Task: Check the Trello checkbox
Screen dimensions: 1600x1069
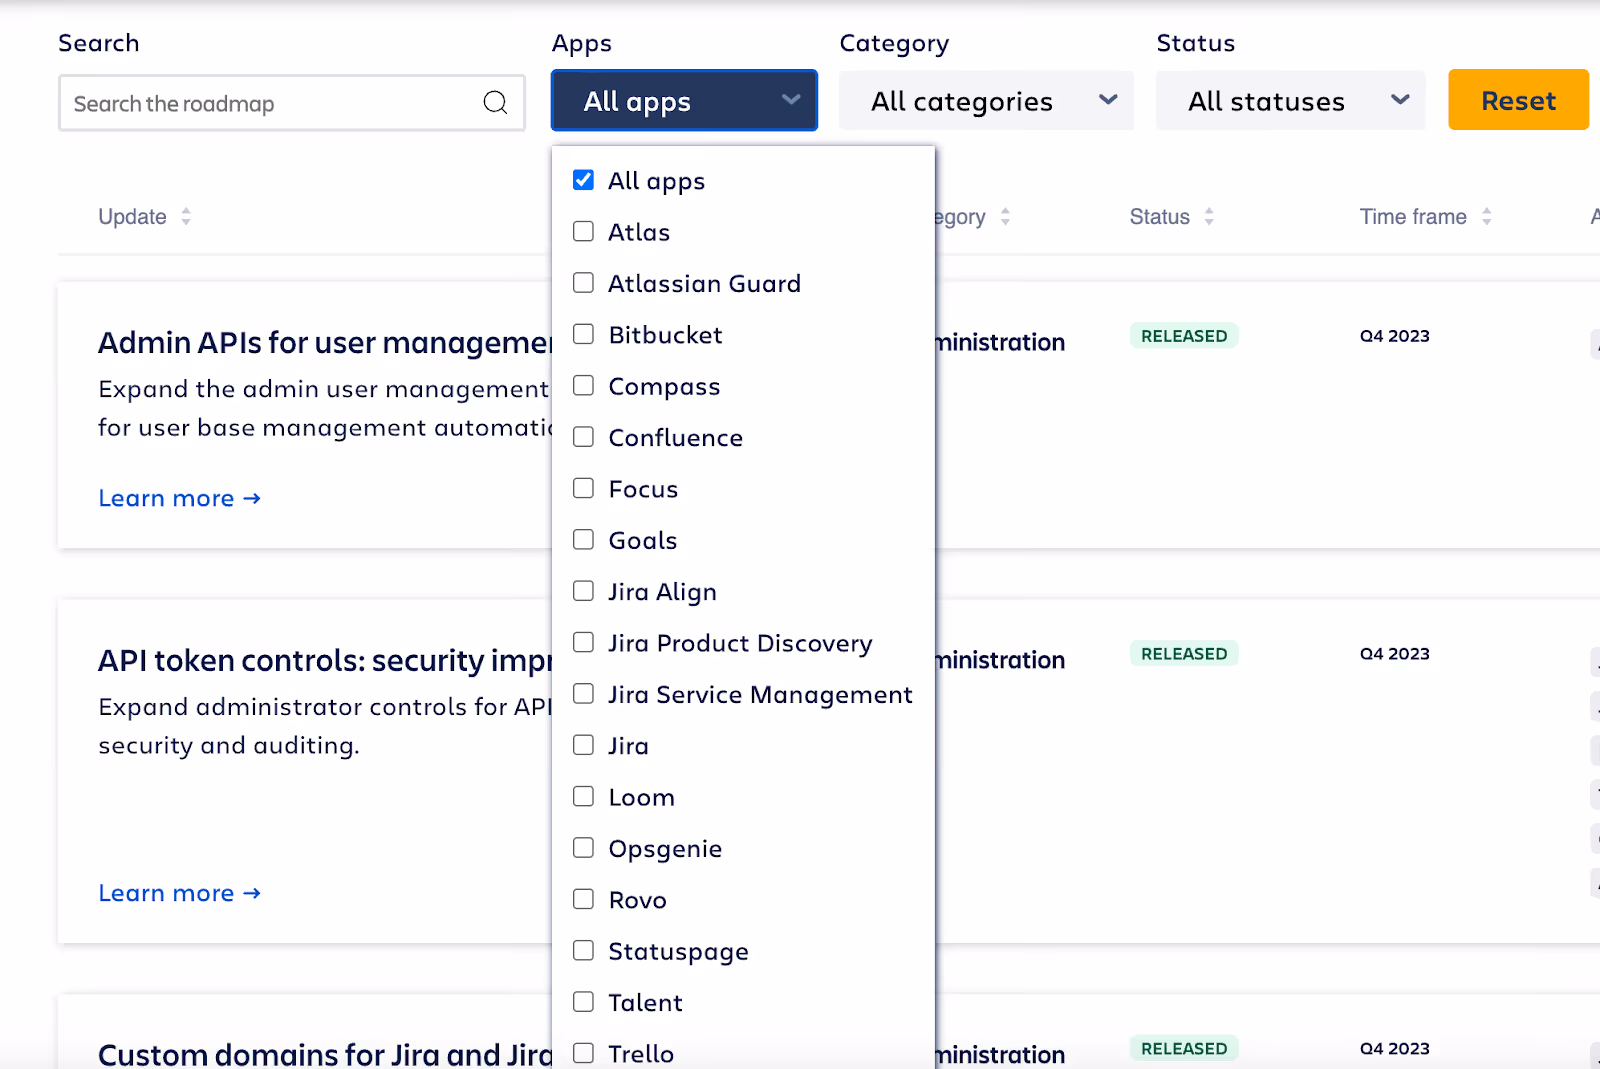Action: click(x=583, y=1053)
